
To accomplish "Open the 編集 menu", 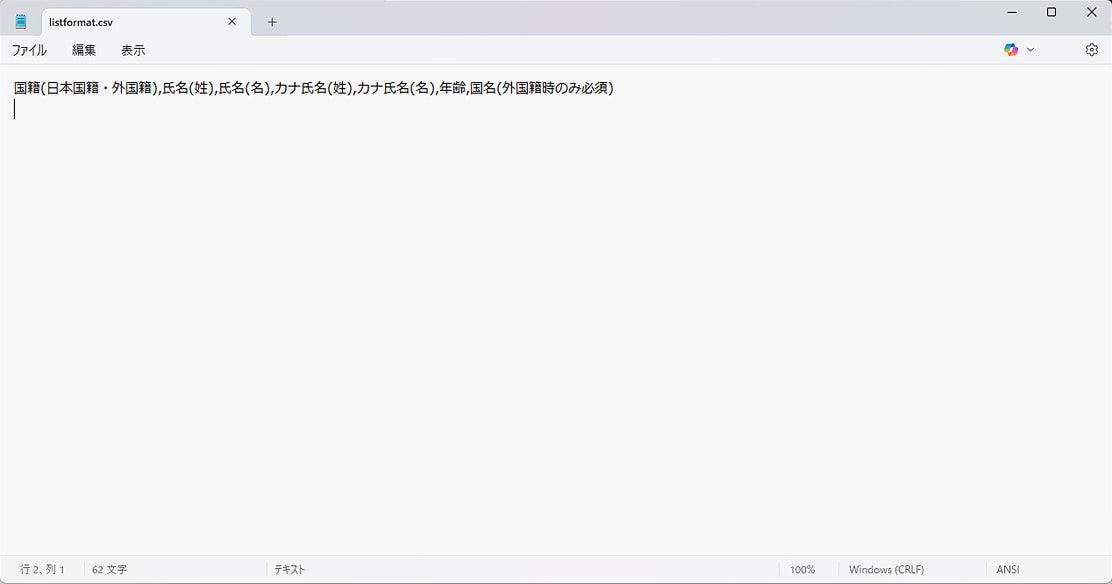I will [x=84, y=50].
